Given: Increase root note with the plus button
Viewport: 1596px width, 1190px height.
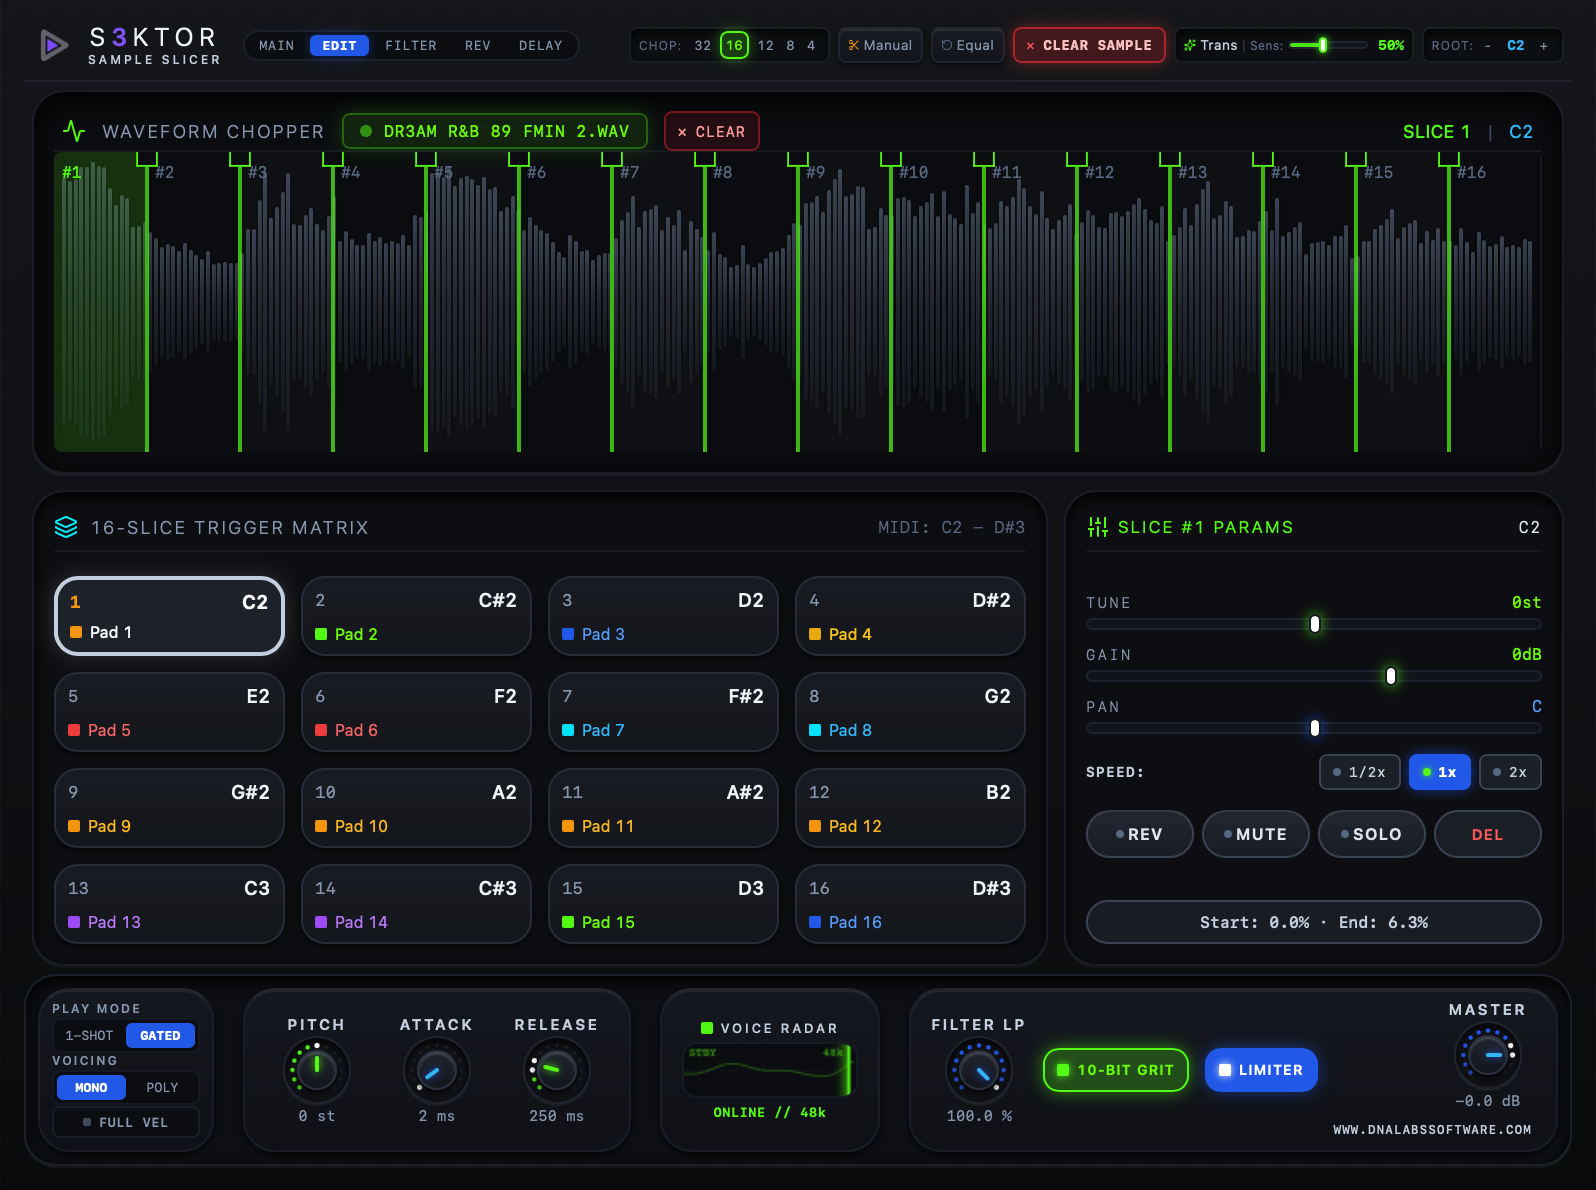Looking at the screenshot, I should tap(1543, 46).
